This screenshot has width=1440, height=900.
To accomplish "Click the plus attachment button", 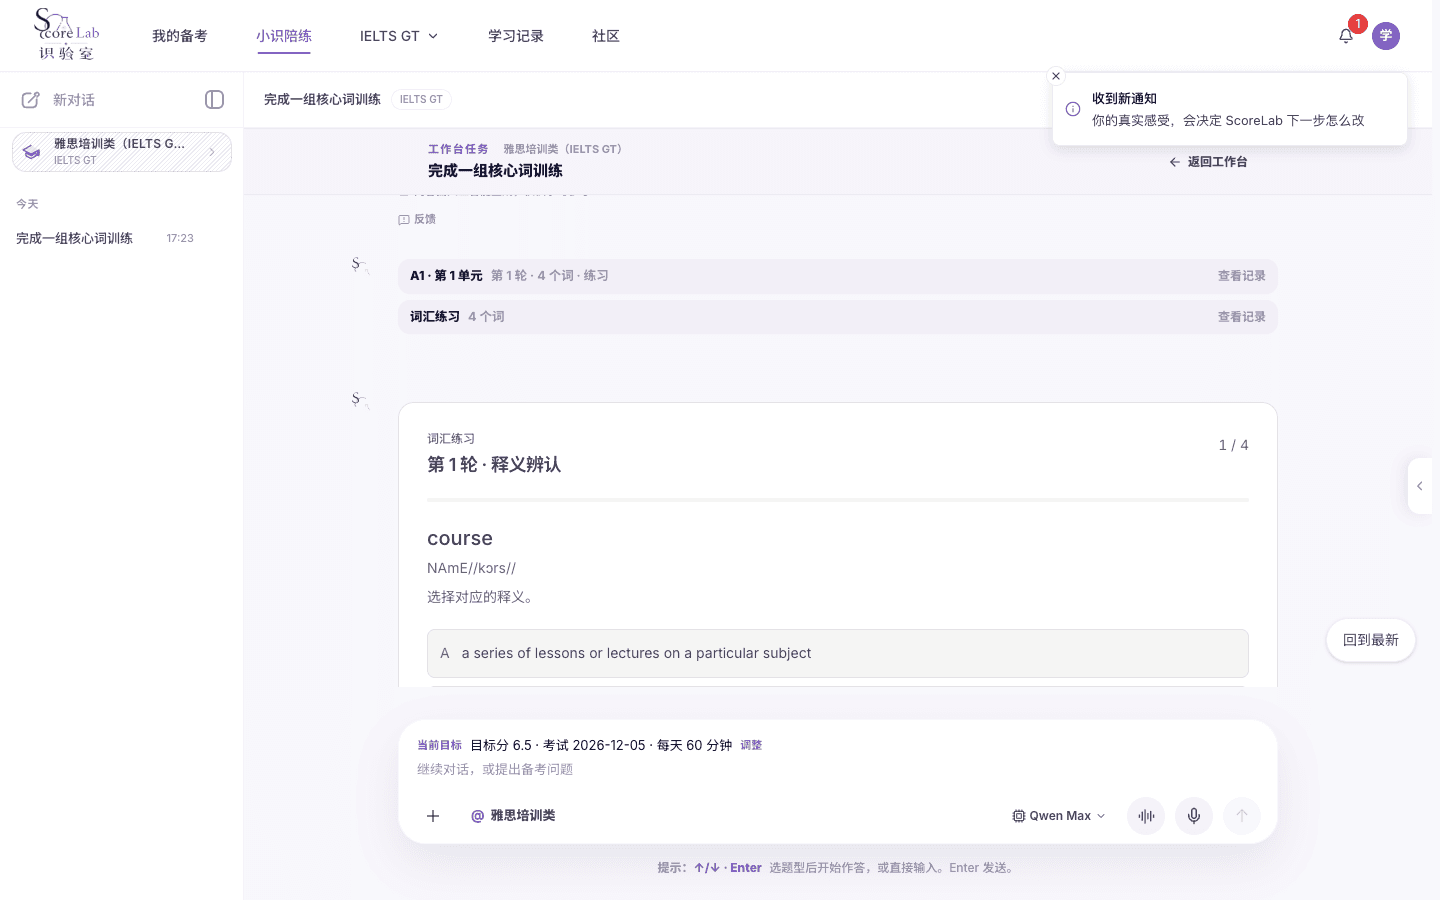I will (433, 816).
